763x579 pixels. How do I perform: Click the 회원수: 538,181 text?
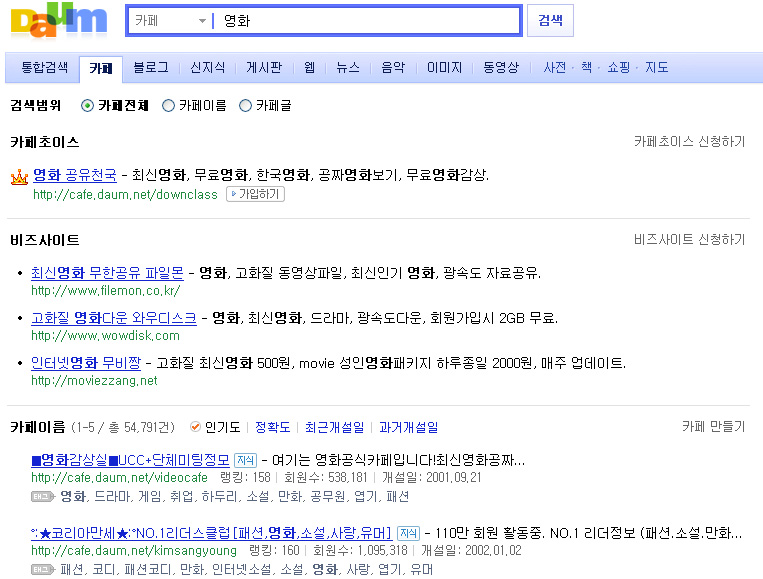click(x=326, y=477)
